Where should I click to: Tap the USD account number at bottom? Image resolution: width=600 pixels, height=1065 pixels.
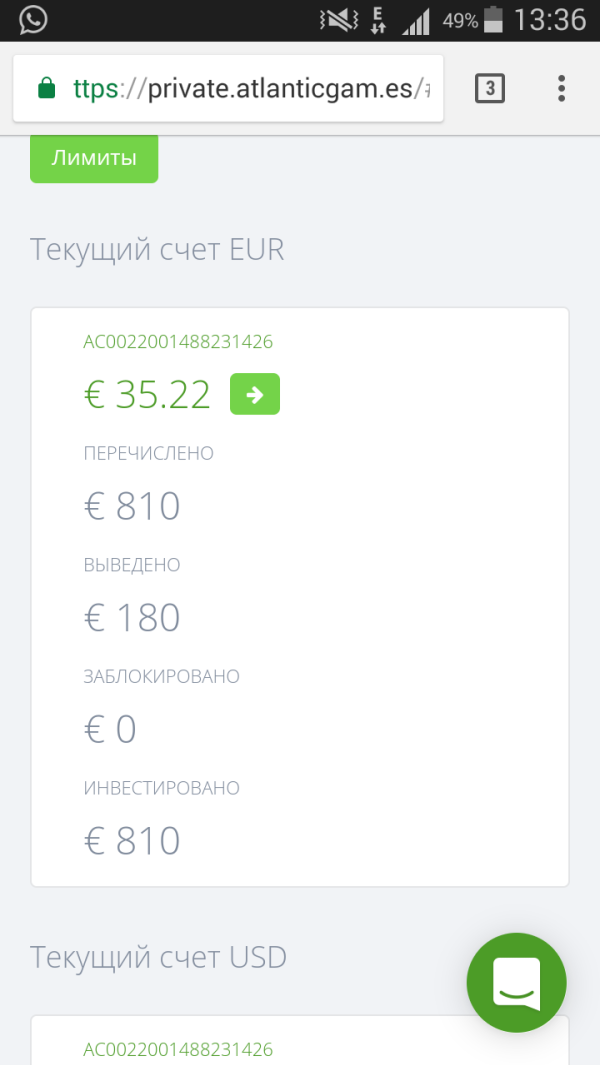pyautogui.click(x=178, y=1049)
